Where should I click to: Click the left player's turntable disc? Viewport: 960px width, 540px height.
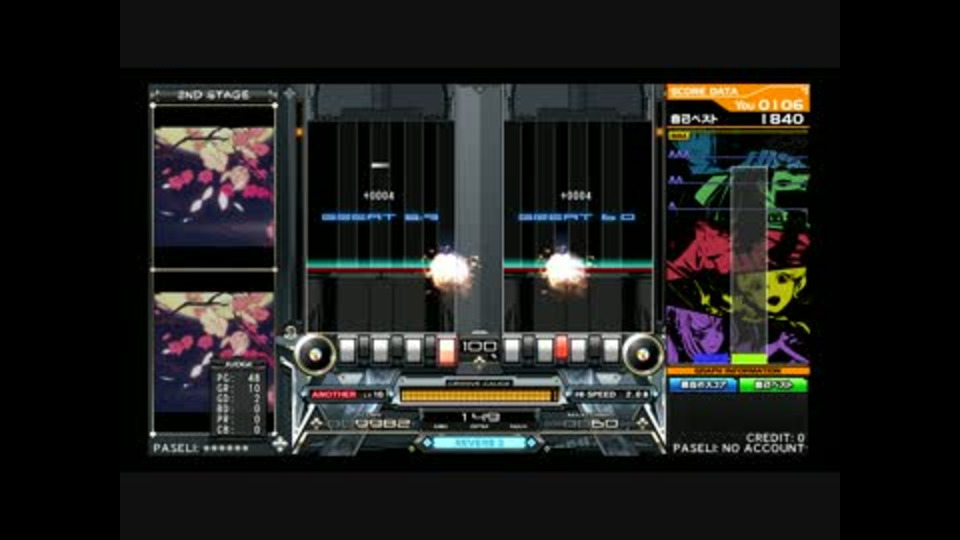pos(315,354)
